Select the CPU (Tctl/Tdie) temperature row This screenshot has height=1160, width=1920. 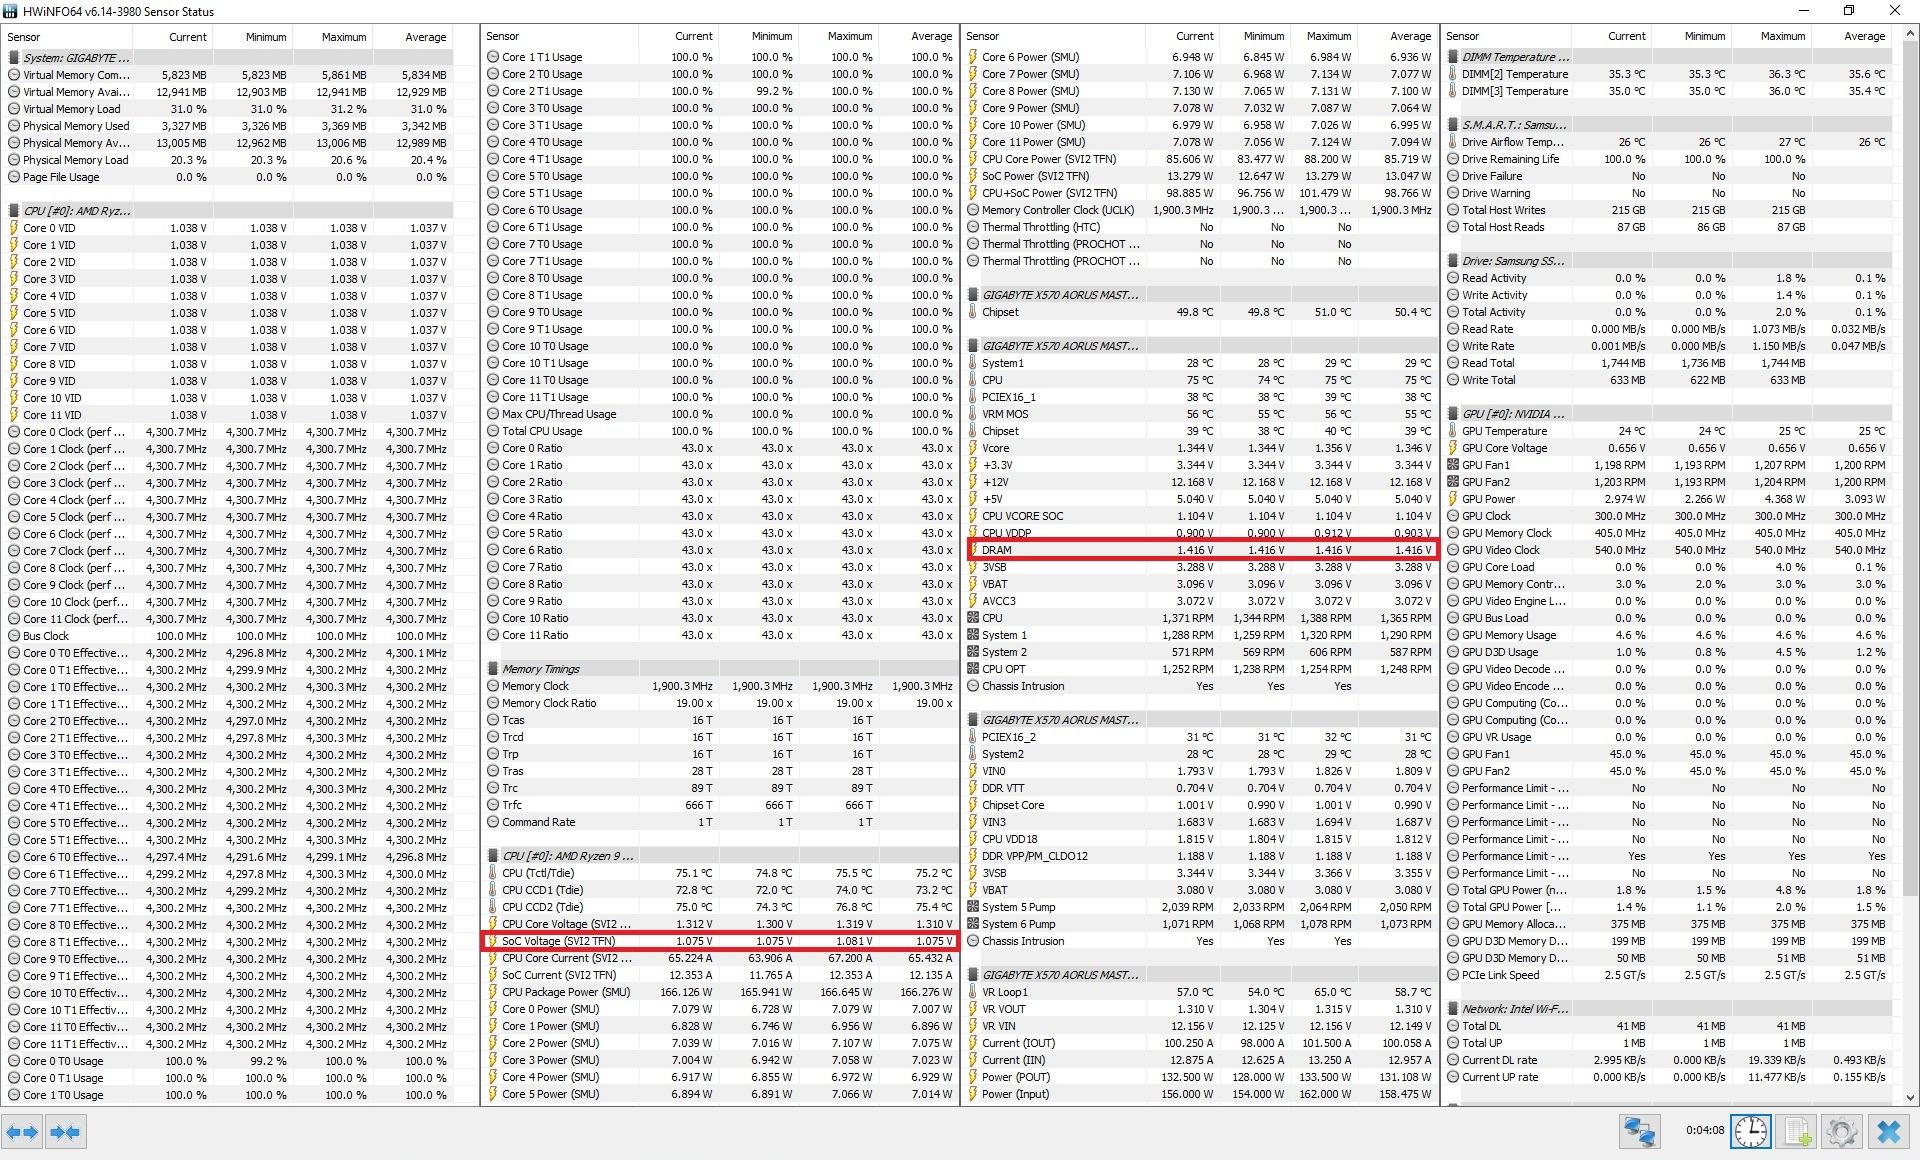pyautogui.click(x=537, y=873)
